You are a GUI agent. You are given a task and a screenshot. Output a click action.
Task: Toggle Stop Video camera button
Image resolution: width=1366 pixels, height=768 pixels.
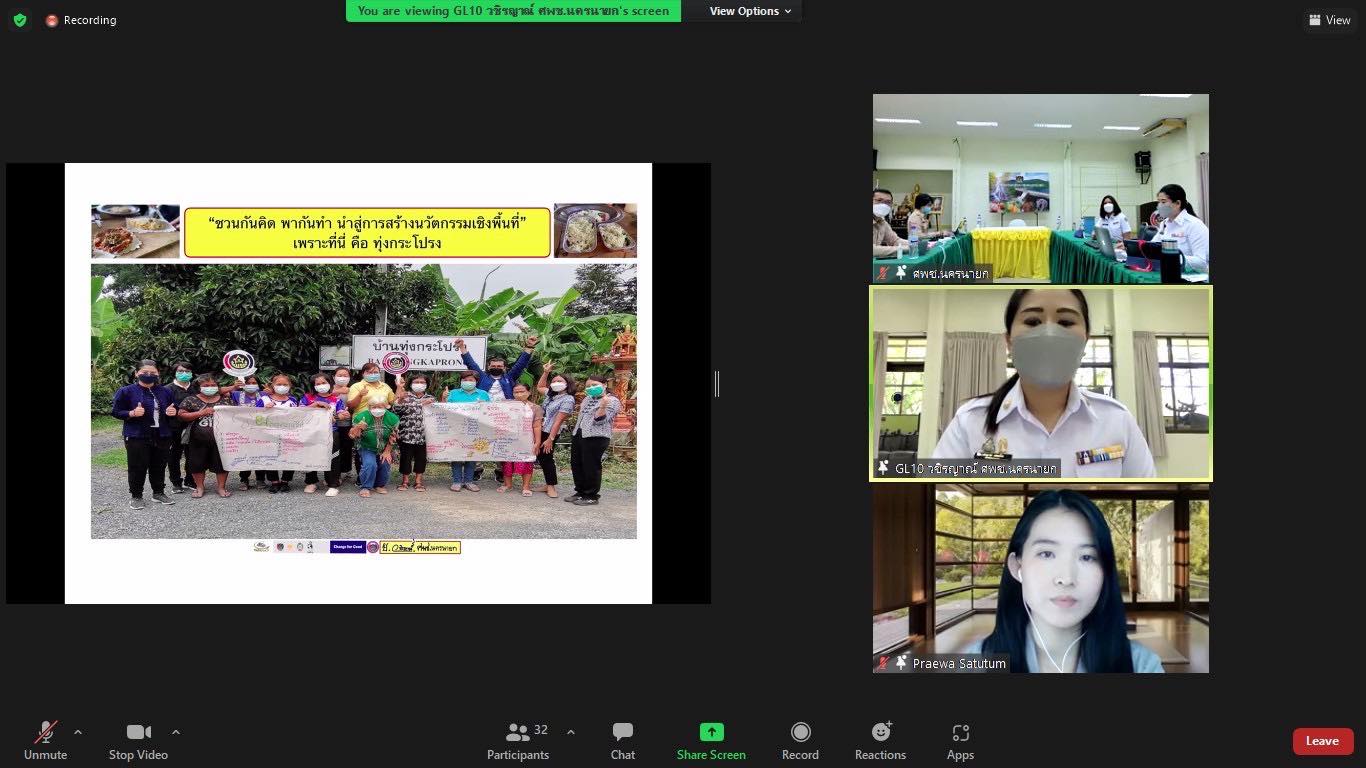click(138, 732)
